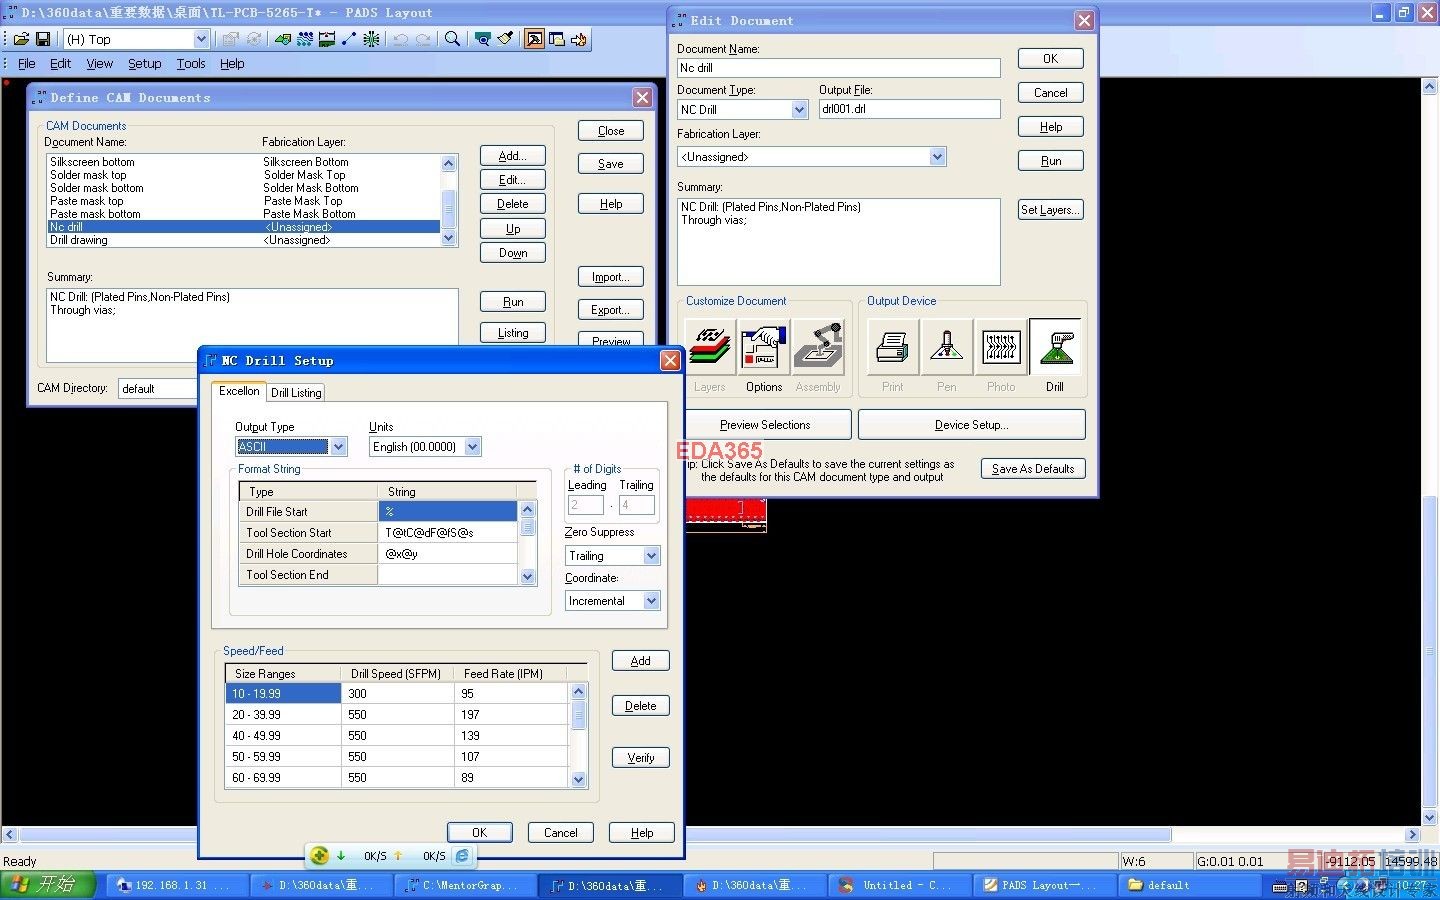Open the Tools menu
1440x900 pixels.
[191, 64]
